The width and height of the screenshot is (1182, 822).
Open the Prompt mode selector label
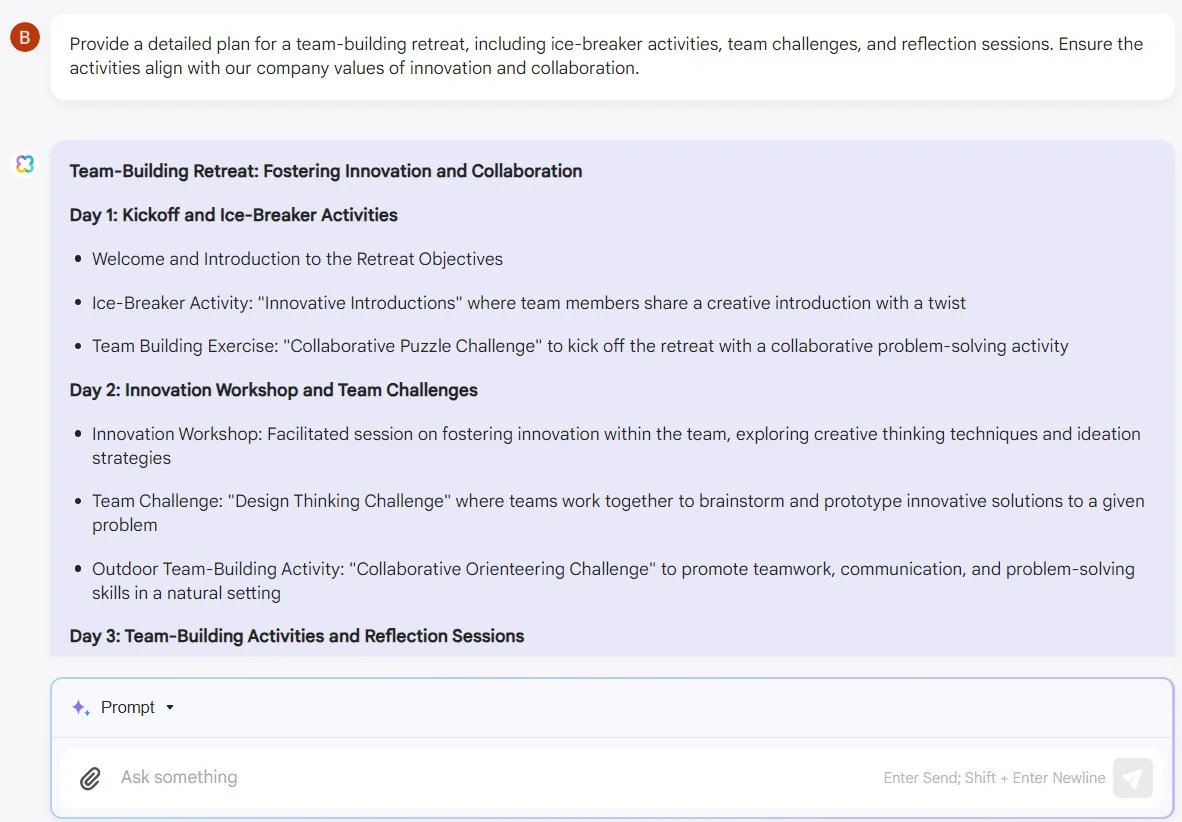pos(127,707)
